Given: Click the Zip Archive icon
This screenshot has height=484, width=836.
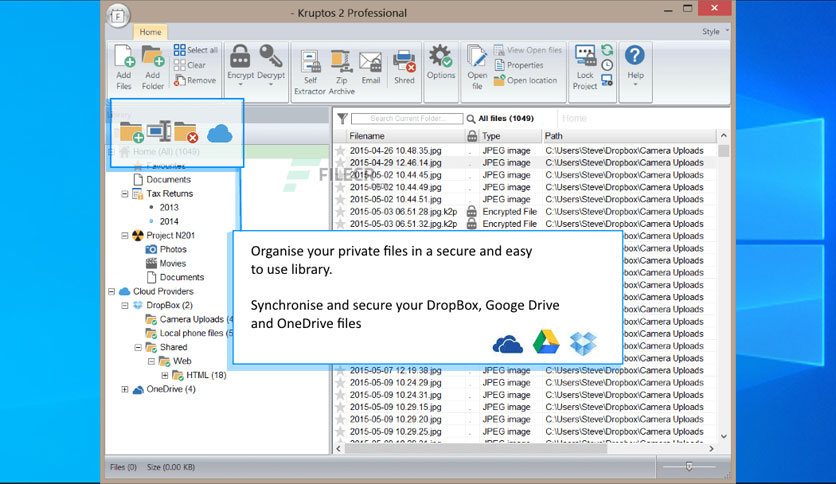Looking at the screenshot, I should coord(341,62).
